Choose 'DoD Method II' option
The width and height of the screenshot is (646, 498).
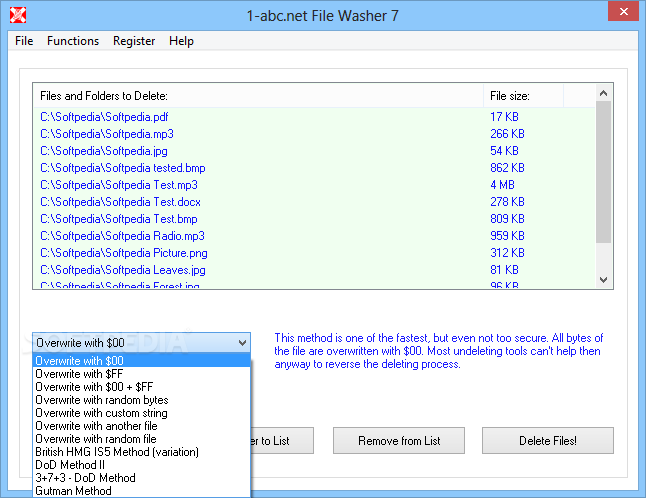141,465
